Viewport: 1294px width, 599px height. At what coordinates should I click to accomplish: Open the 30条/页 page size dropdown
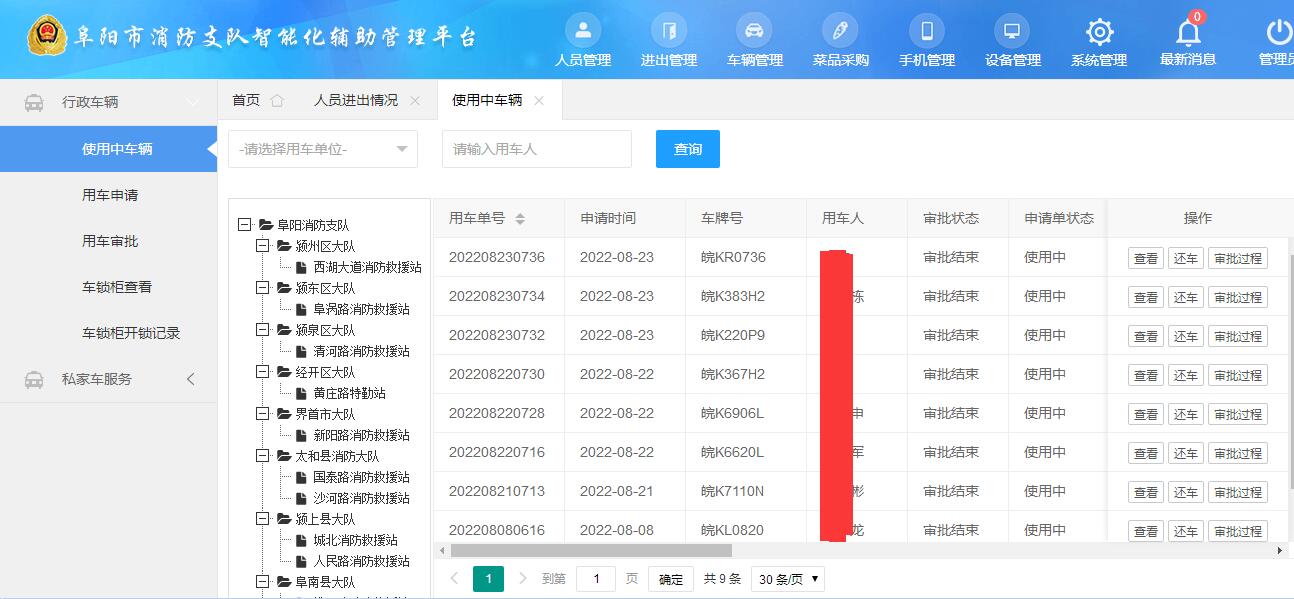pyautogui.click(x=789, y=579)
